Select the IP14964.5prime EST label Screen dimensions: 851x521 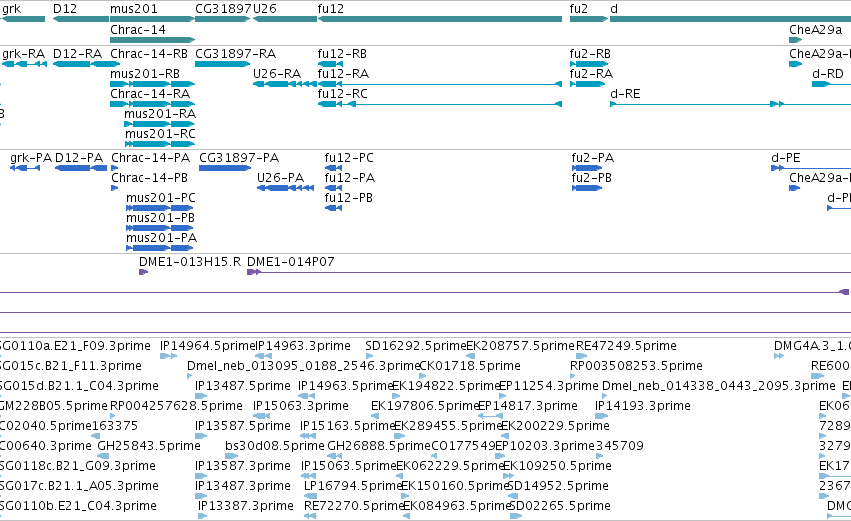click(x=207, y=346)
